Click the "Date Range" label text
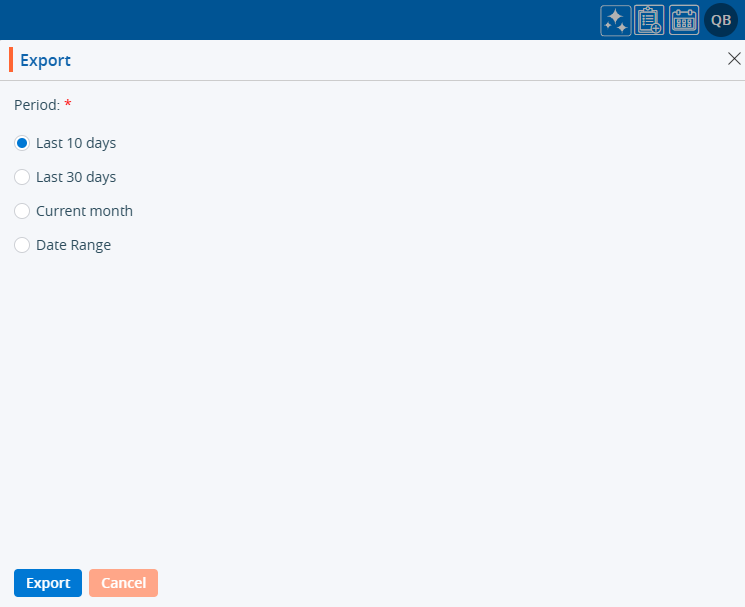This screenshot has height=607, width=745. point(73,245)
